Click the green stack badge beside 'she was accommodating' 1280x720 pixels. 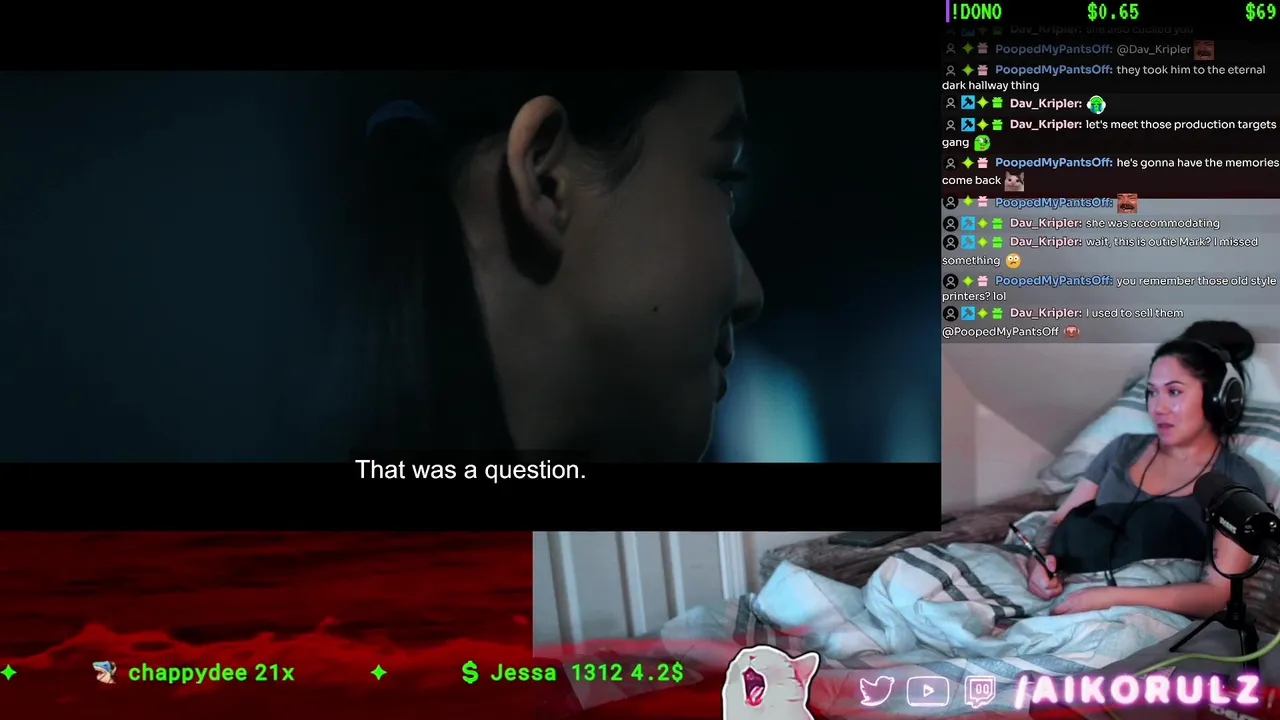997,223
